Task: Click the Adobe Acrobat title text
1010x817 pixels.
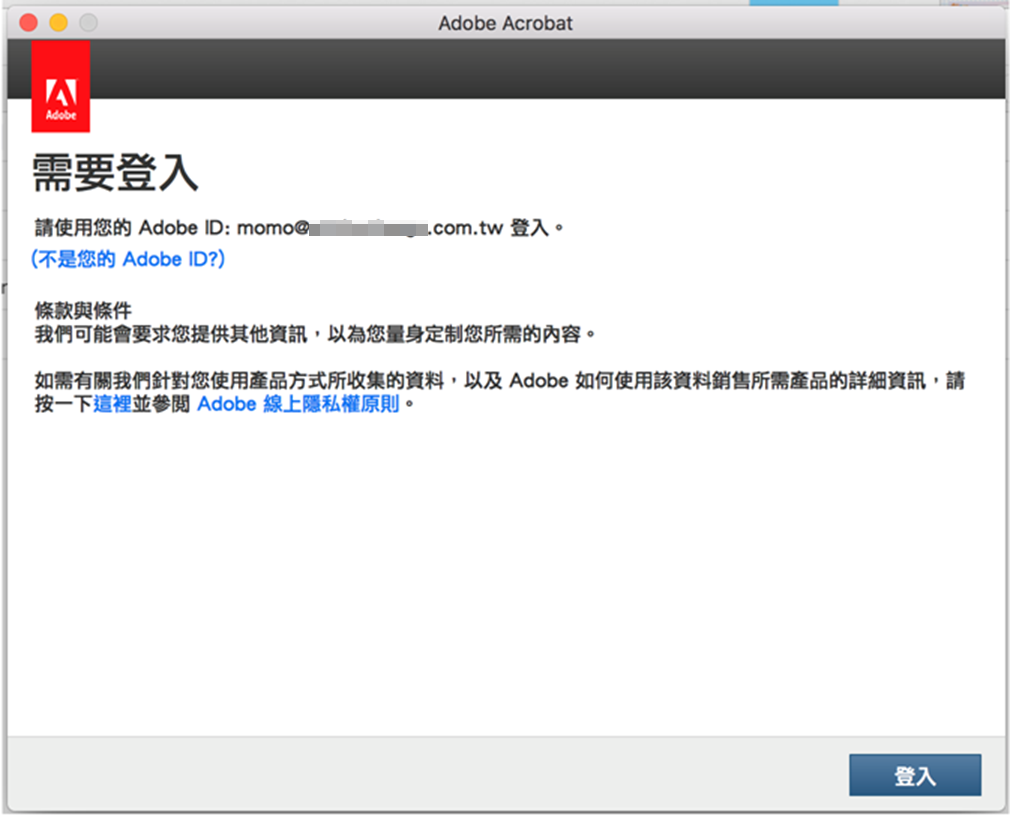Action: [x=506, y=23]
